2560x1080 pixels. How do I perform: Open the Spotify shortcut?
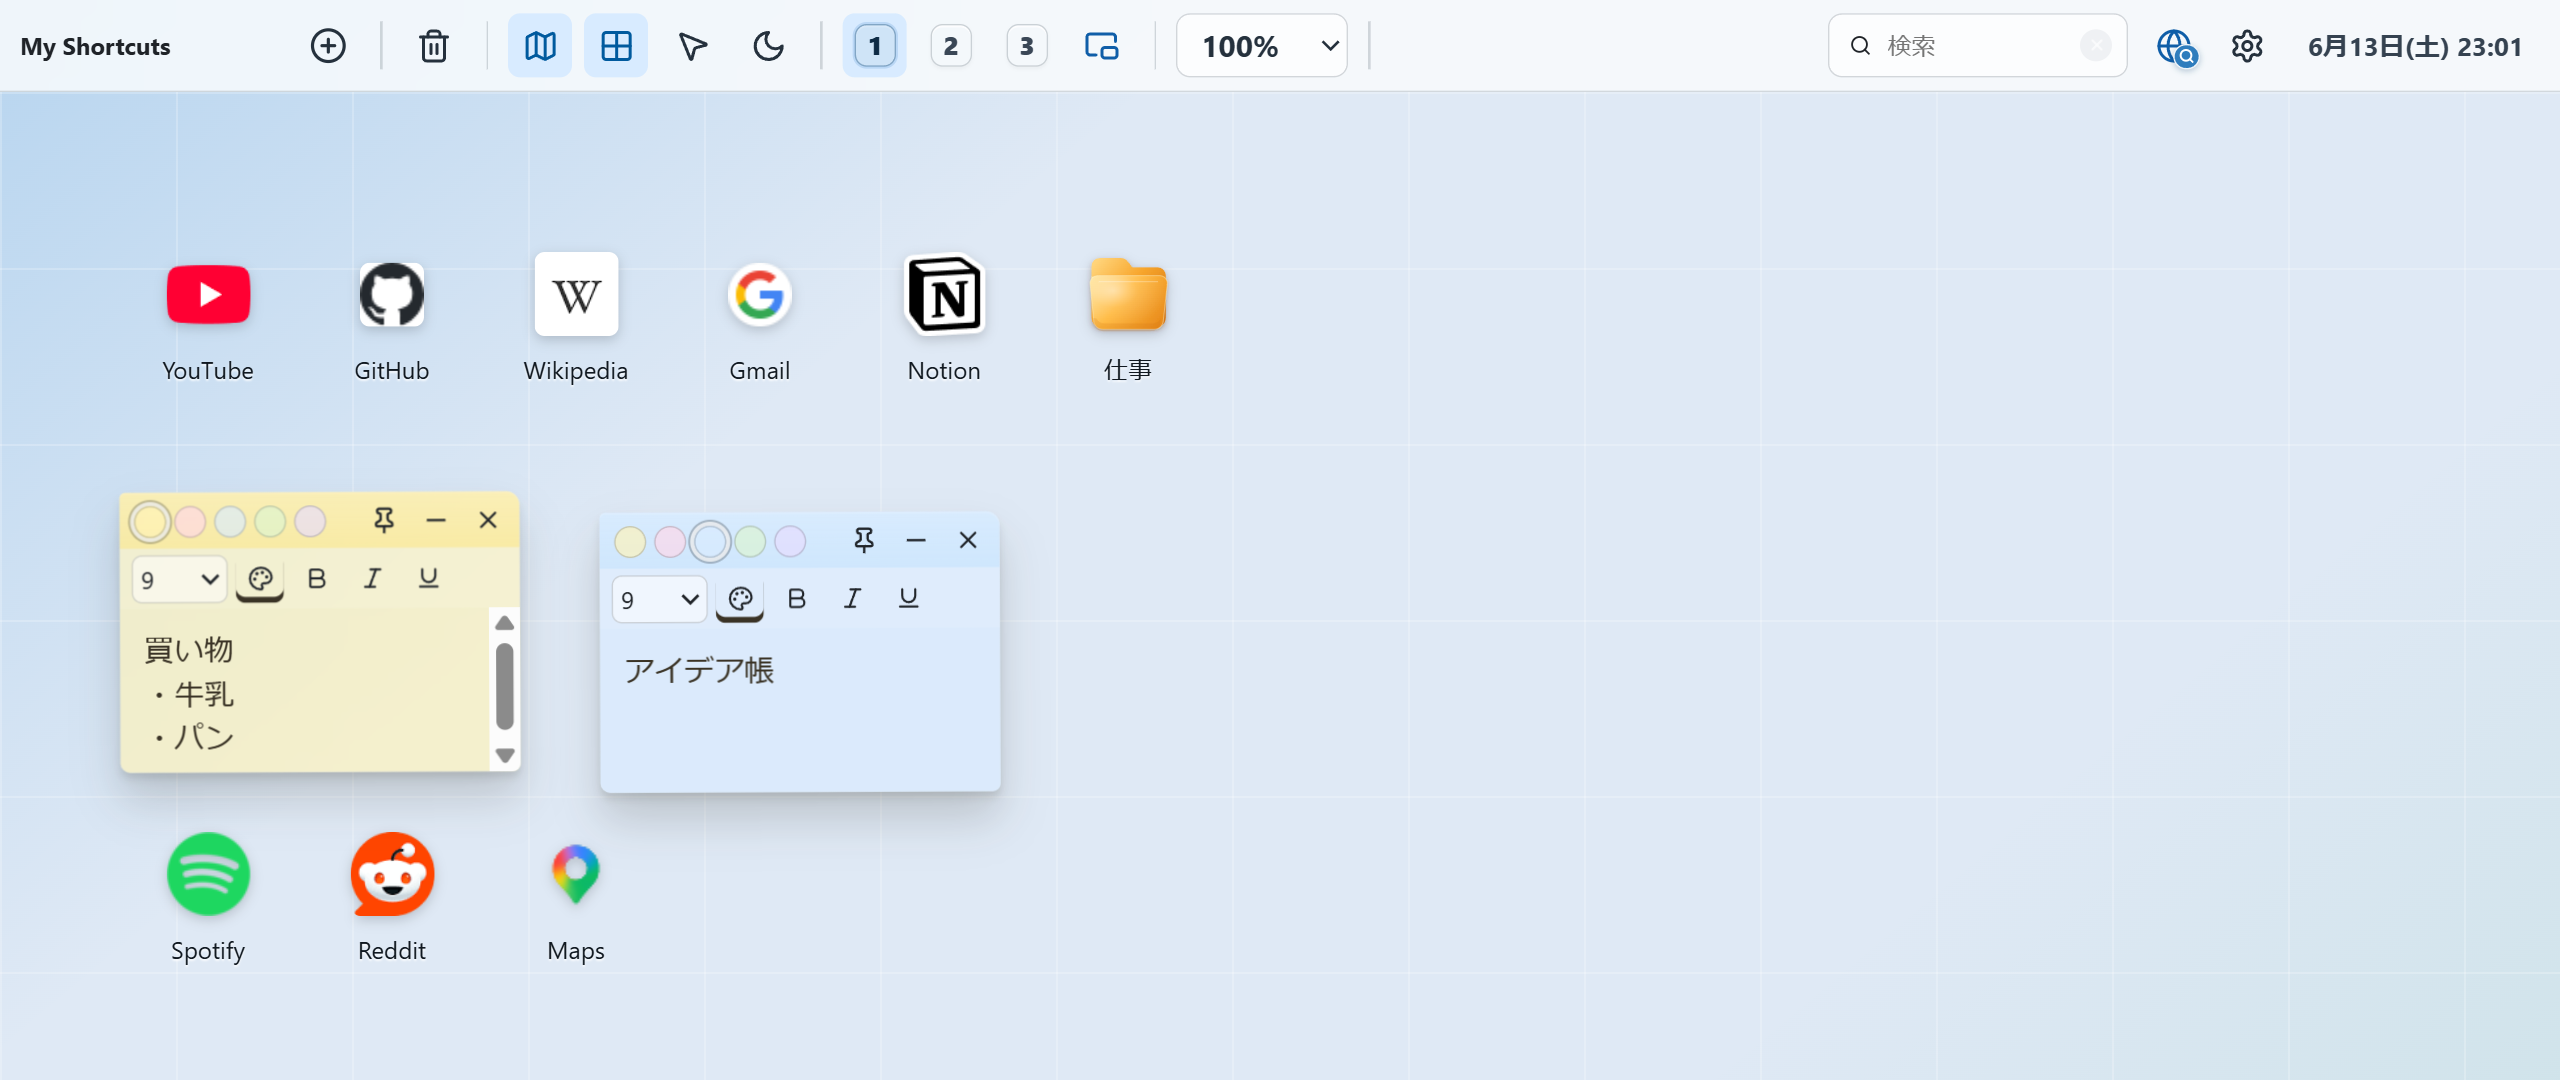tap(208, 899)
